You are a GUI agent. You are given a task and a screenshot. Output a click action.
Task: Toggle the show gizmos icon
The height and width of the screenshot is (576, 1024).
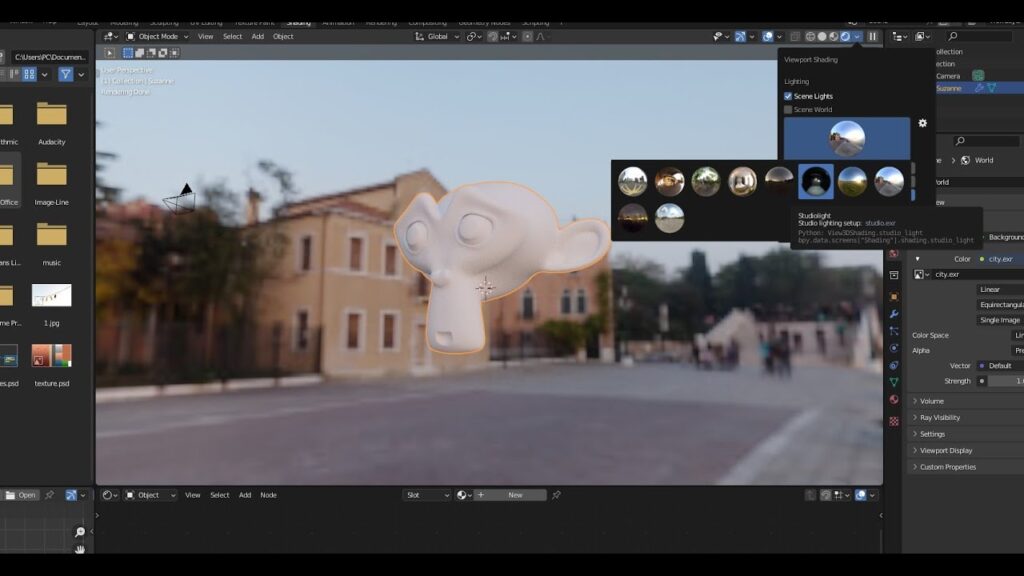[x=740, y=37]
